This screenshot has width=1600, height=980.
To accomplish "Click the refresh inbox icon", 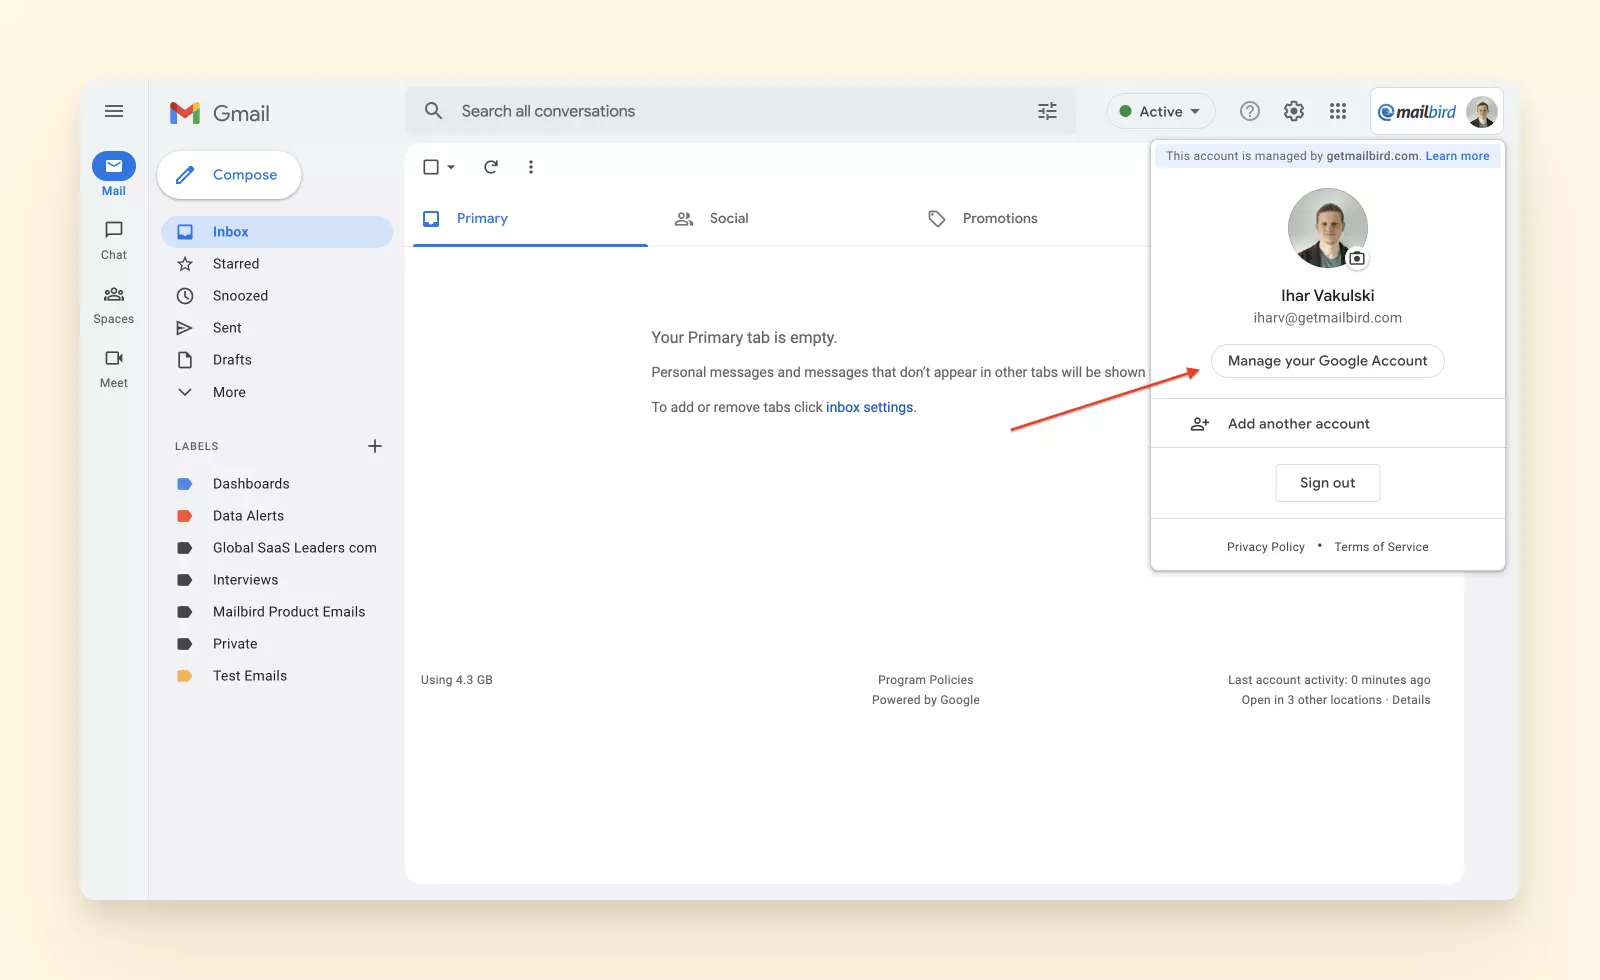I will (491, 167).
